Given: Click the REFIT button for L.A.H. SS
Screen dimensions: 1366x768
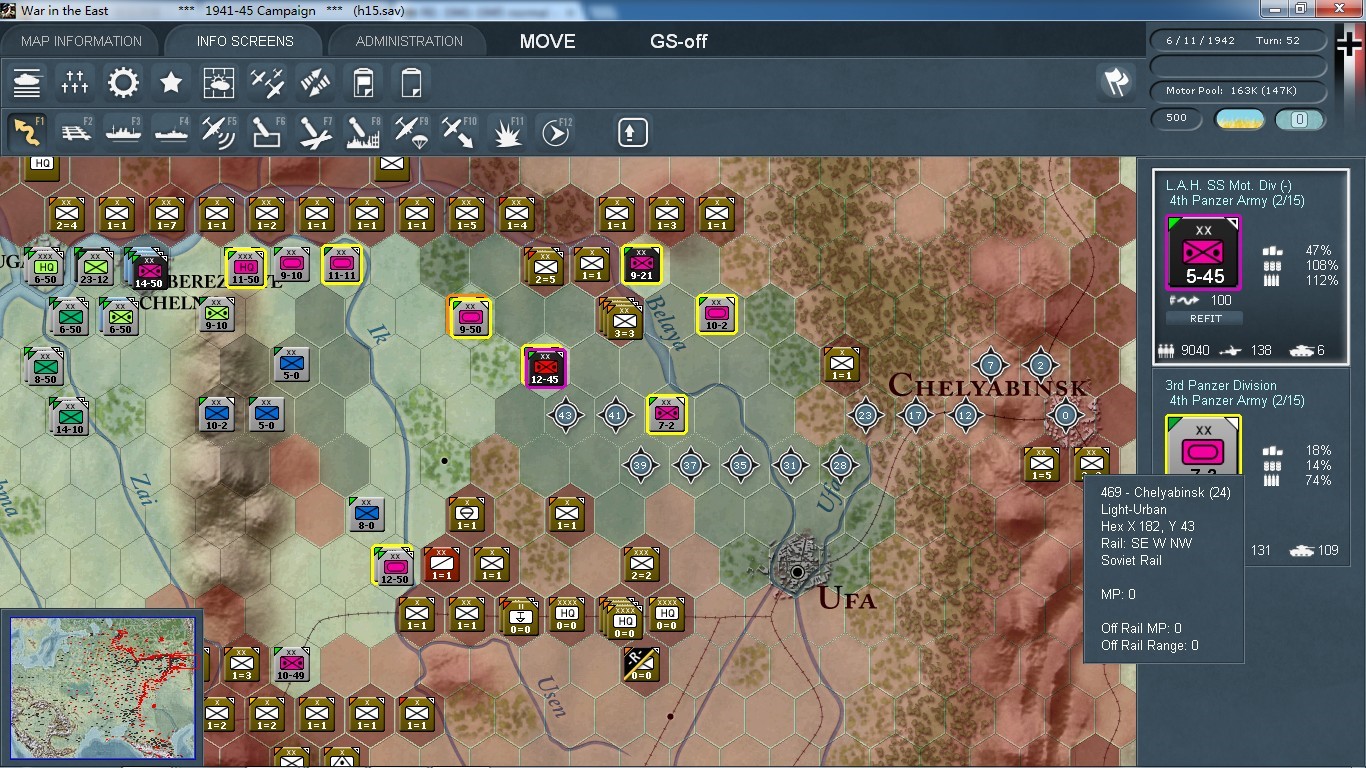Looking at the screenshot, I should tap(1204, 318).
